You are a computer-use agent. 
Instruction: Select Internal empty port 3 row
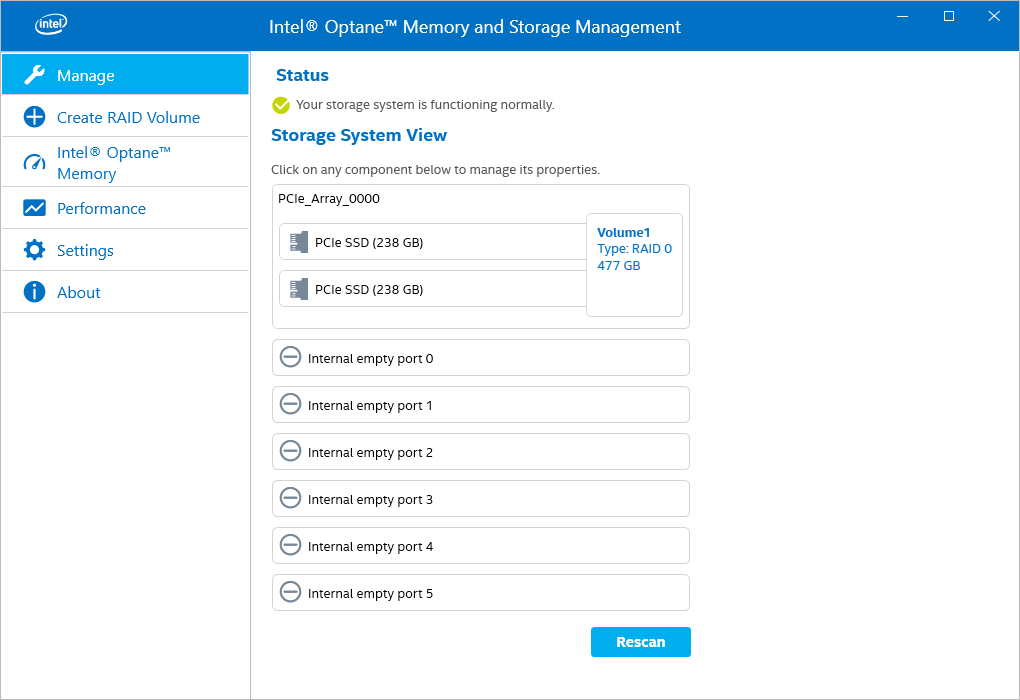pyautogui.click(x=481, y=498)
